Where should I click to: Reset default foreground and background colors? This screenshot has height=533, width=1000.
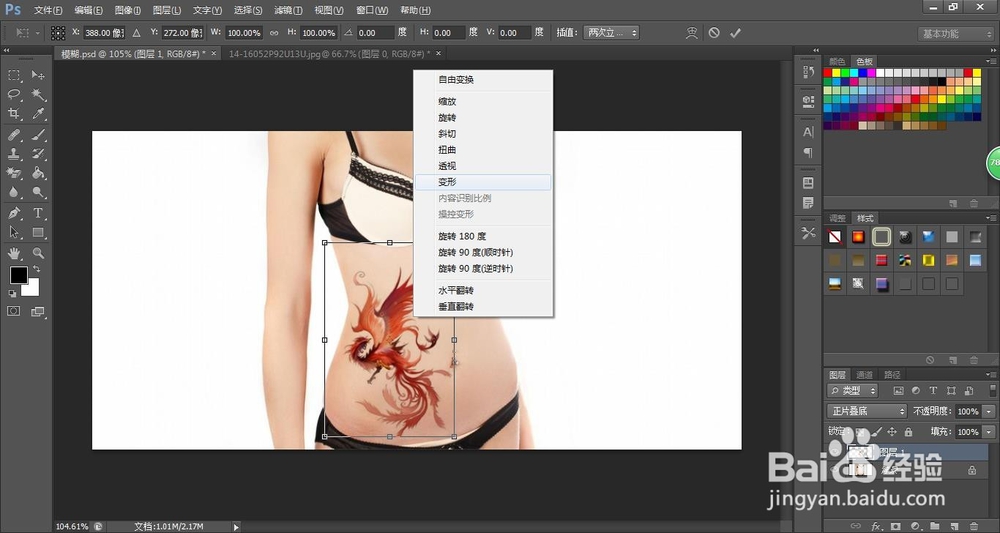pos(12,294)
